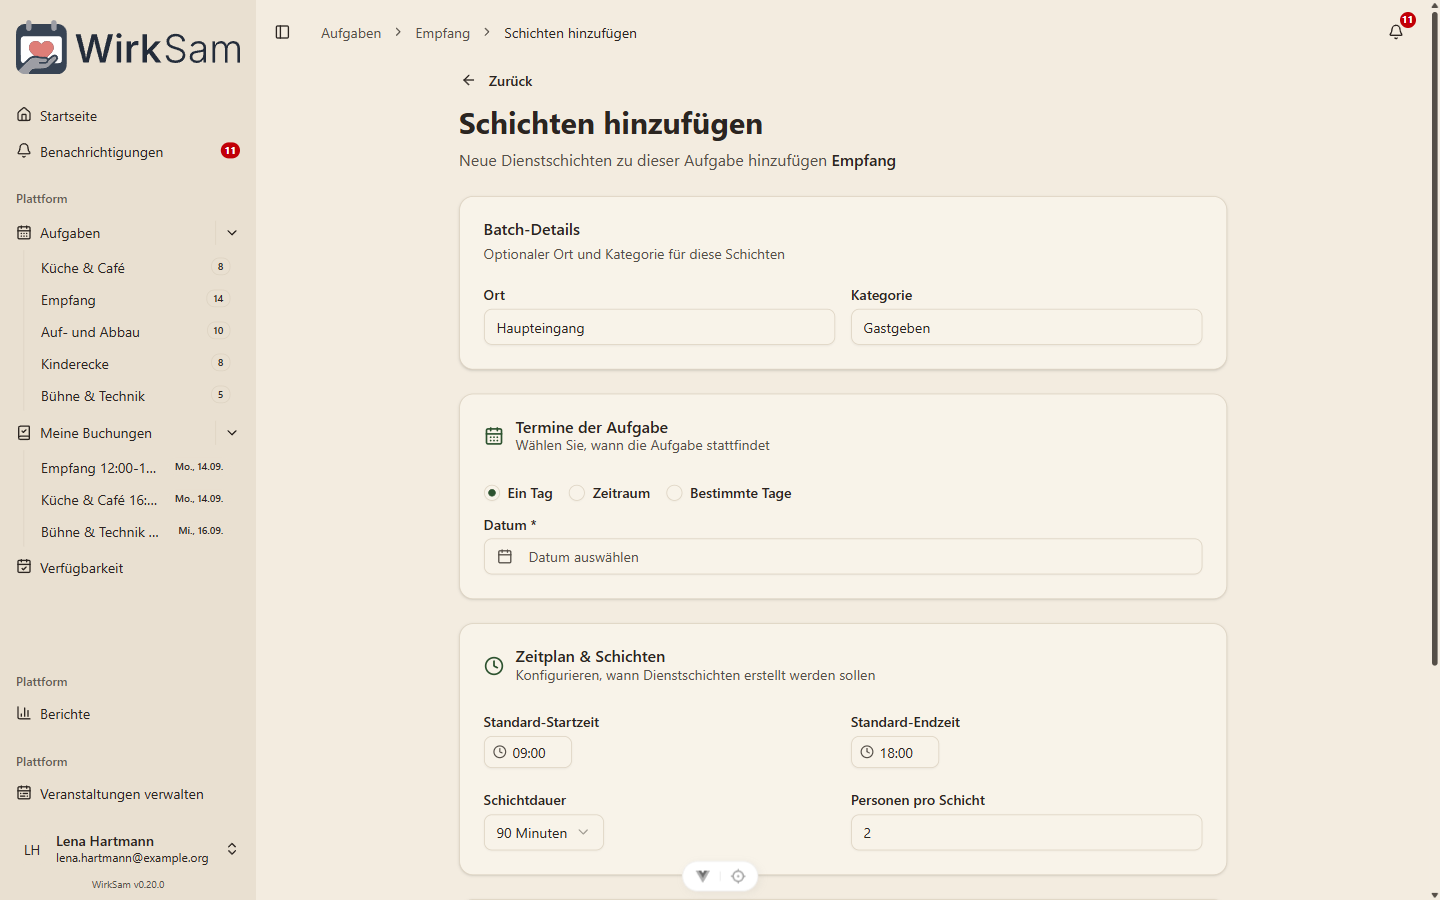The height and width of the screenshot is (900, 1440).
Task: Open the Lena Hartmann account switcher
Action: 128,850
